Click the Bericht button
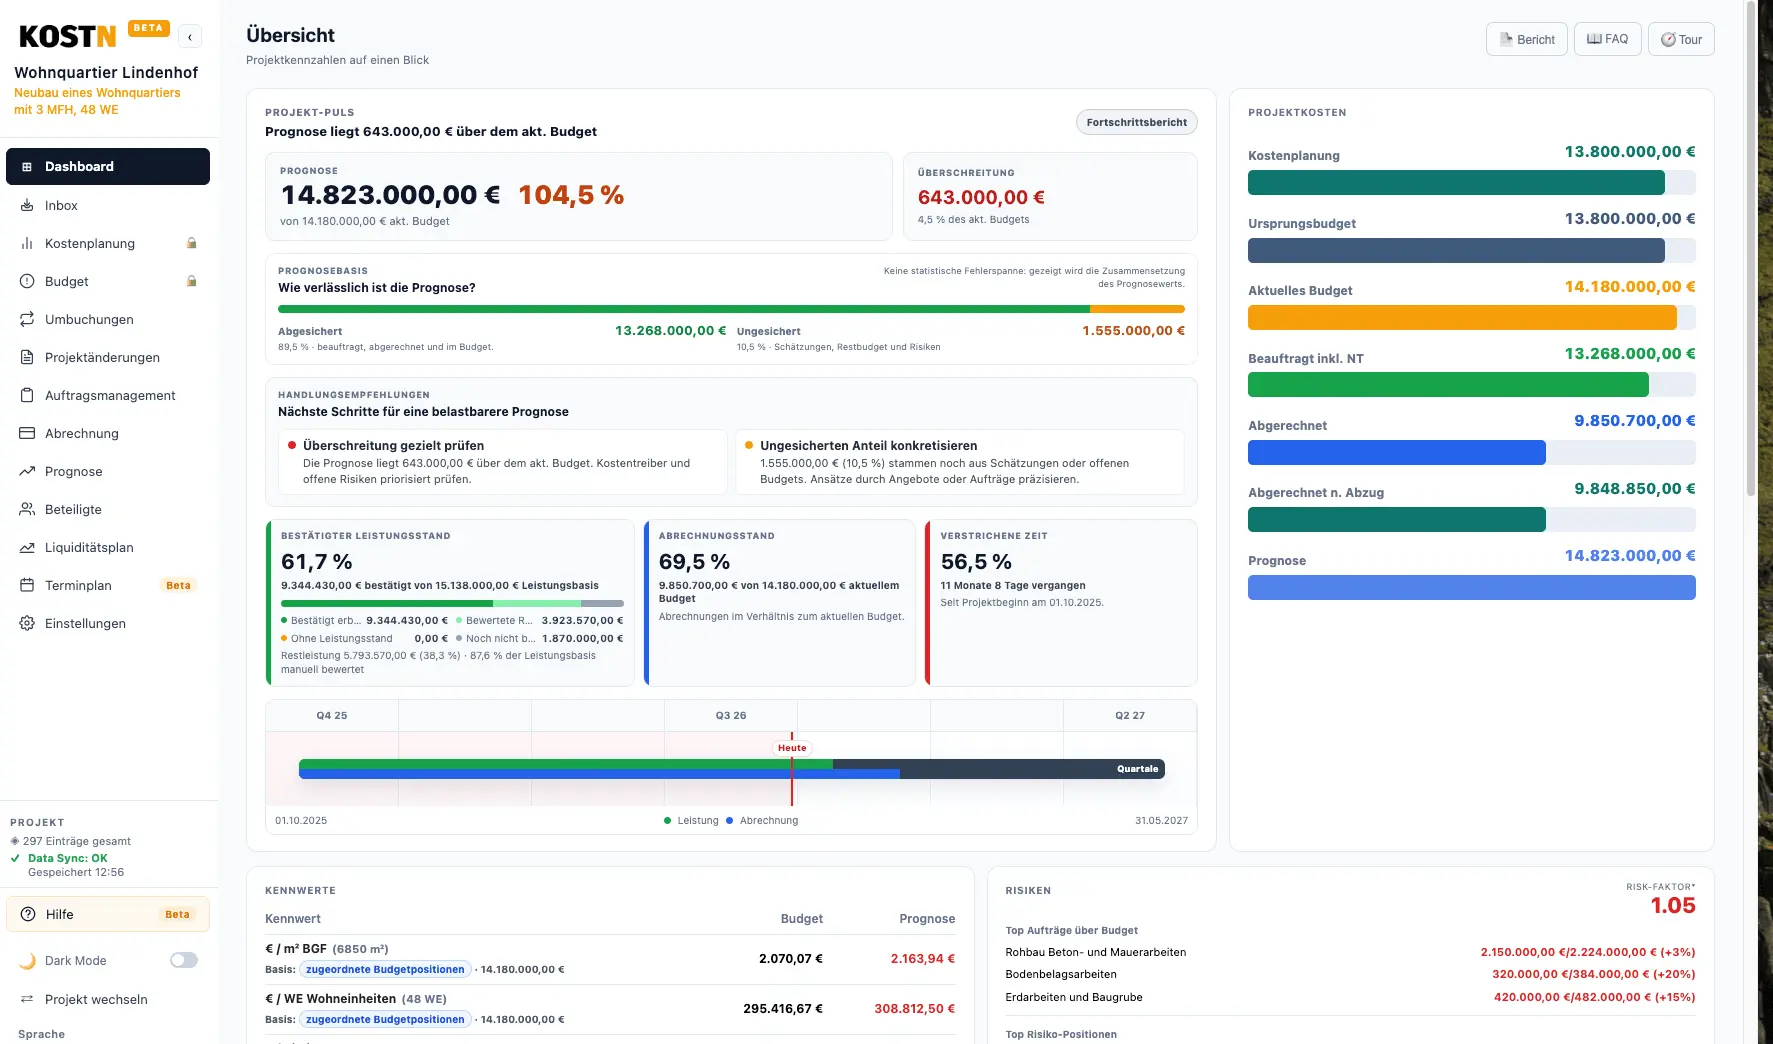This screenshot has height=1044, width=1773. coord(1527,39)
